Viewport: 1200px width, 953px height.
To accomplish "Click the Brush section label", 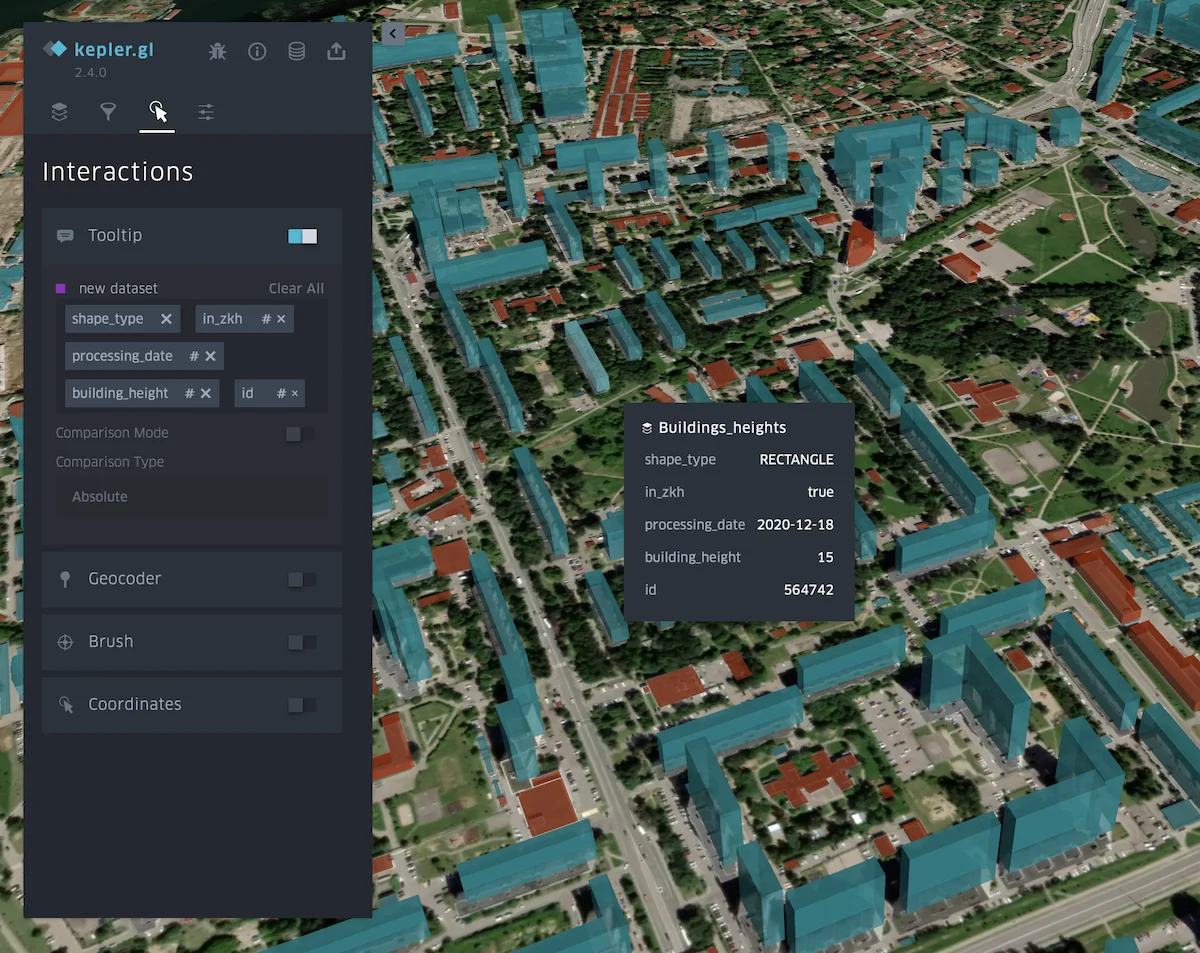I will click(x=110, y=642).
